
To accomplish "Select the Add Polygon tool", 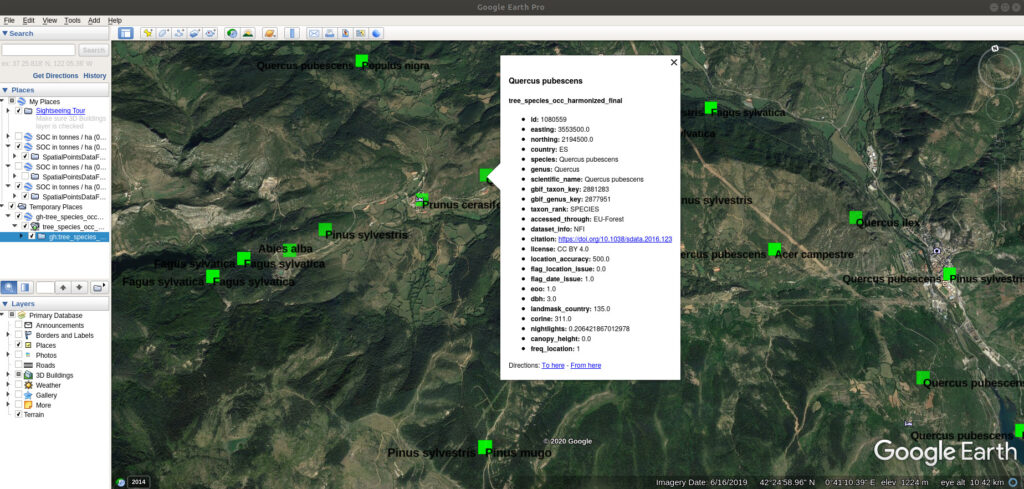I will click(x=163, y=33).
